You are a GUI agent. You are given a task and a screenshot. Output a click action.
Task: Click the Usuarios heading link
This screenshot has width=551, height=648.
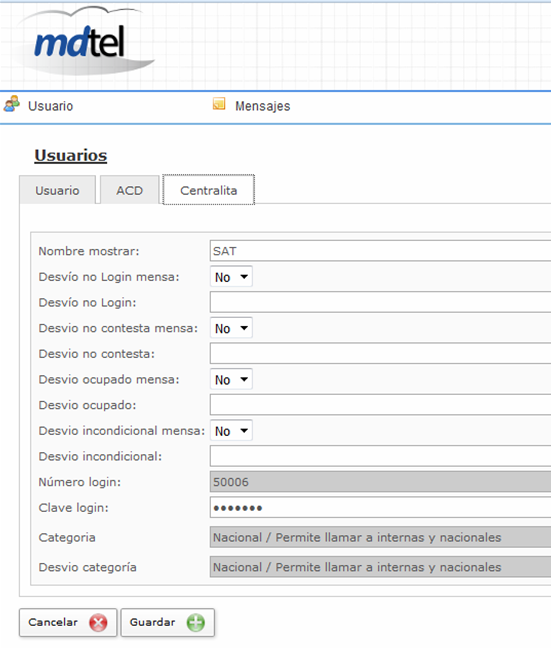click(x=71, y=155)
